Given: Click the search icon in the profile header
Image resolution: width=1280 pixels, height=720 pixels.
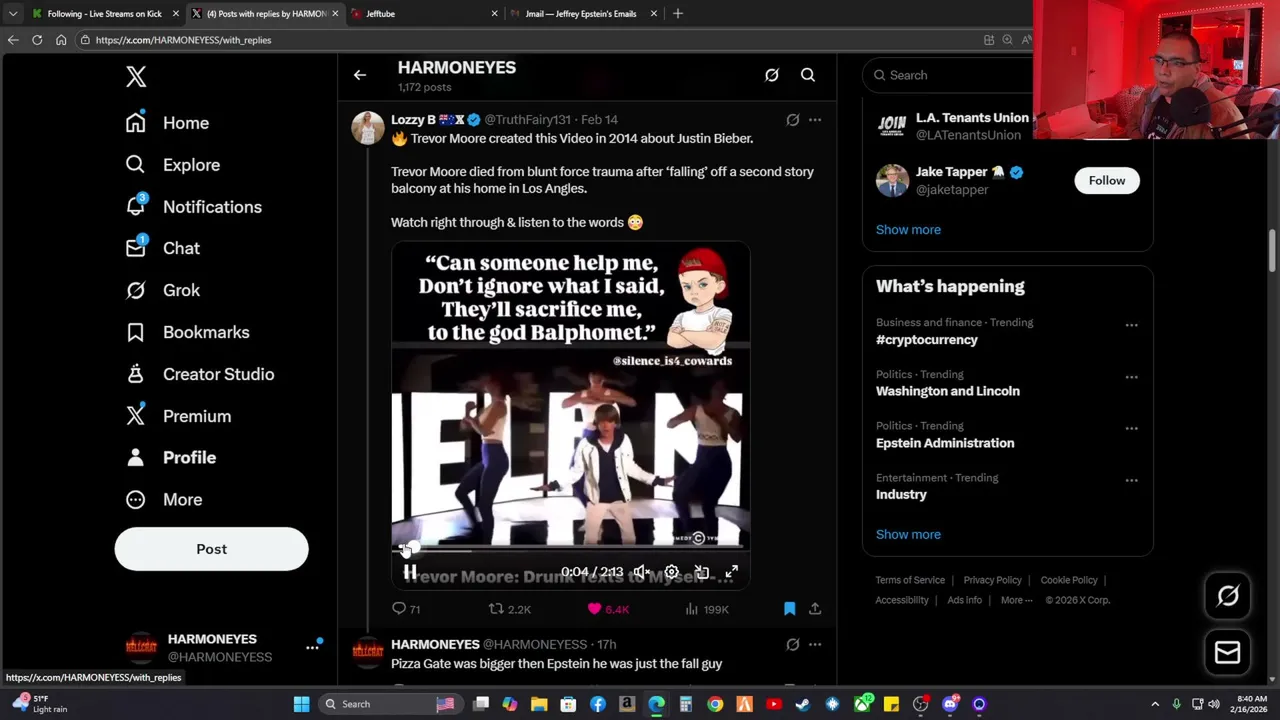Looking at the screenshot, I should pyautogui.click(x=808, y=75).
